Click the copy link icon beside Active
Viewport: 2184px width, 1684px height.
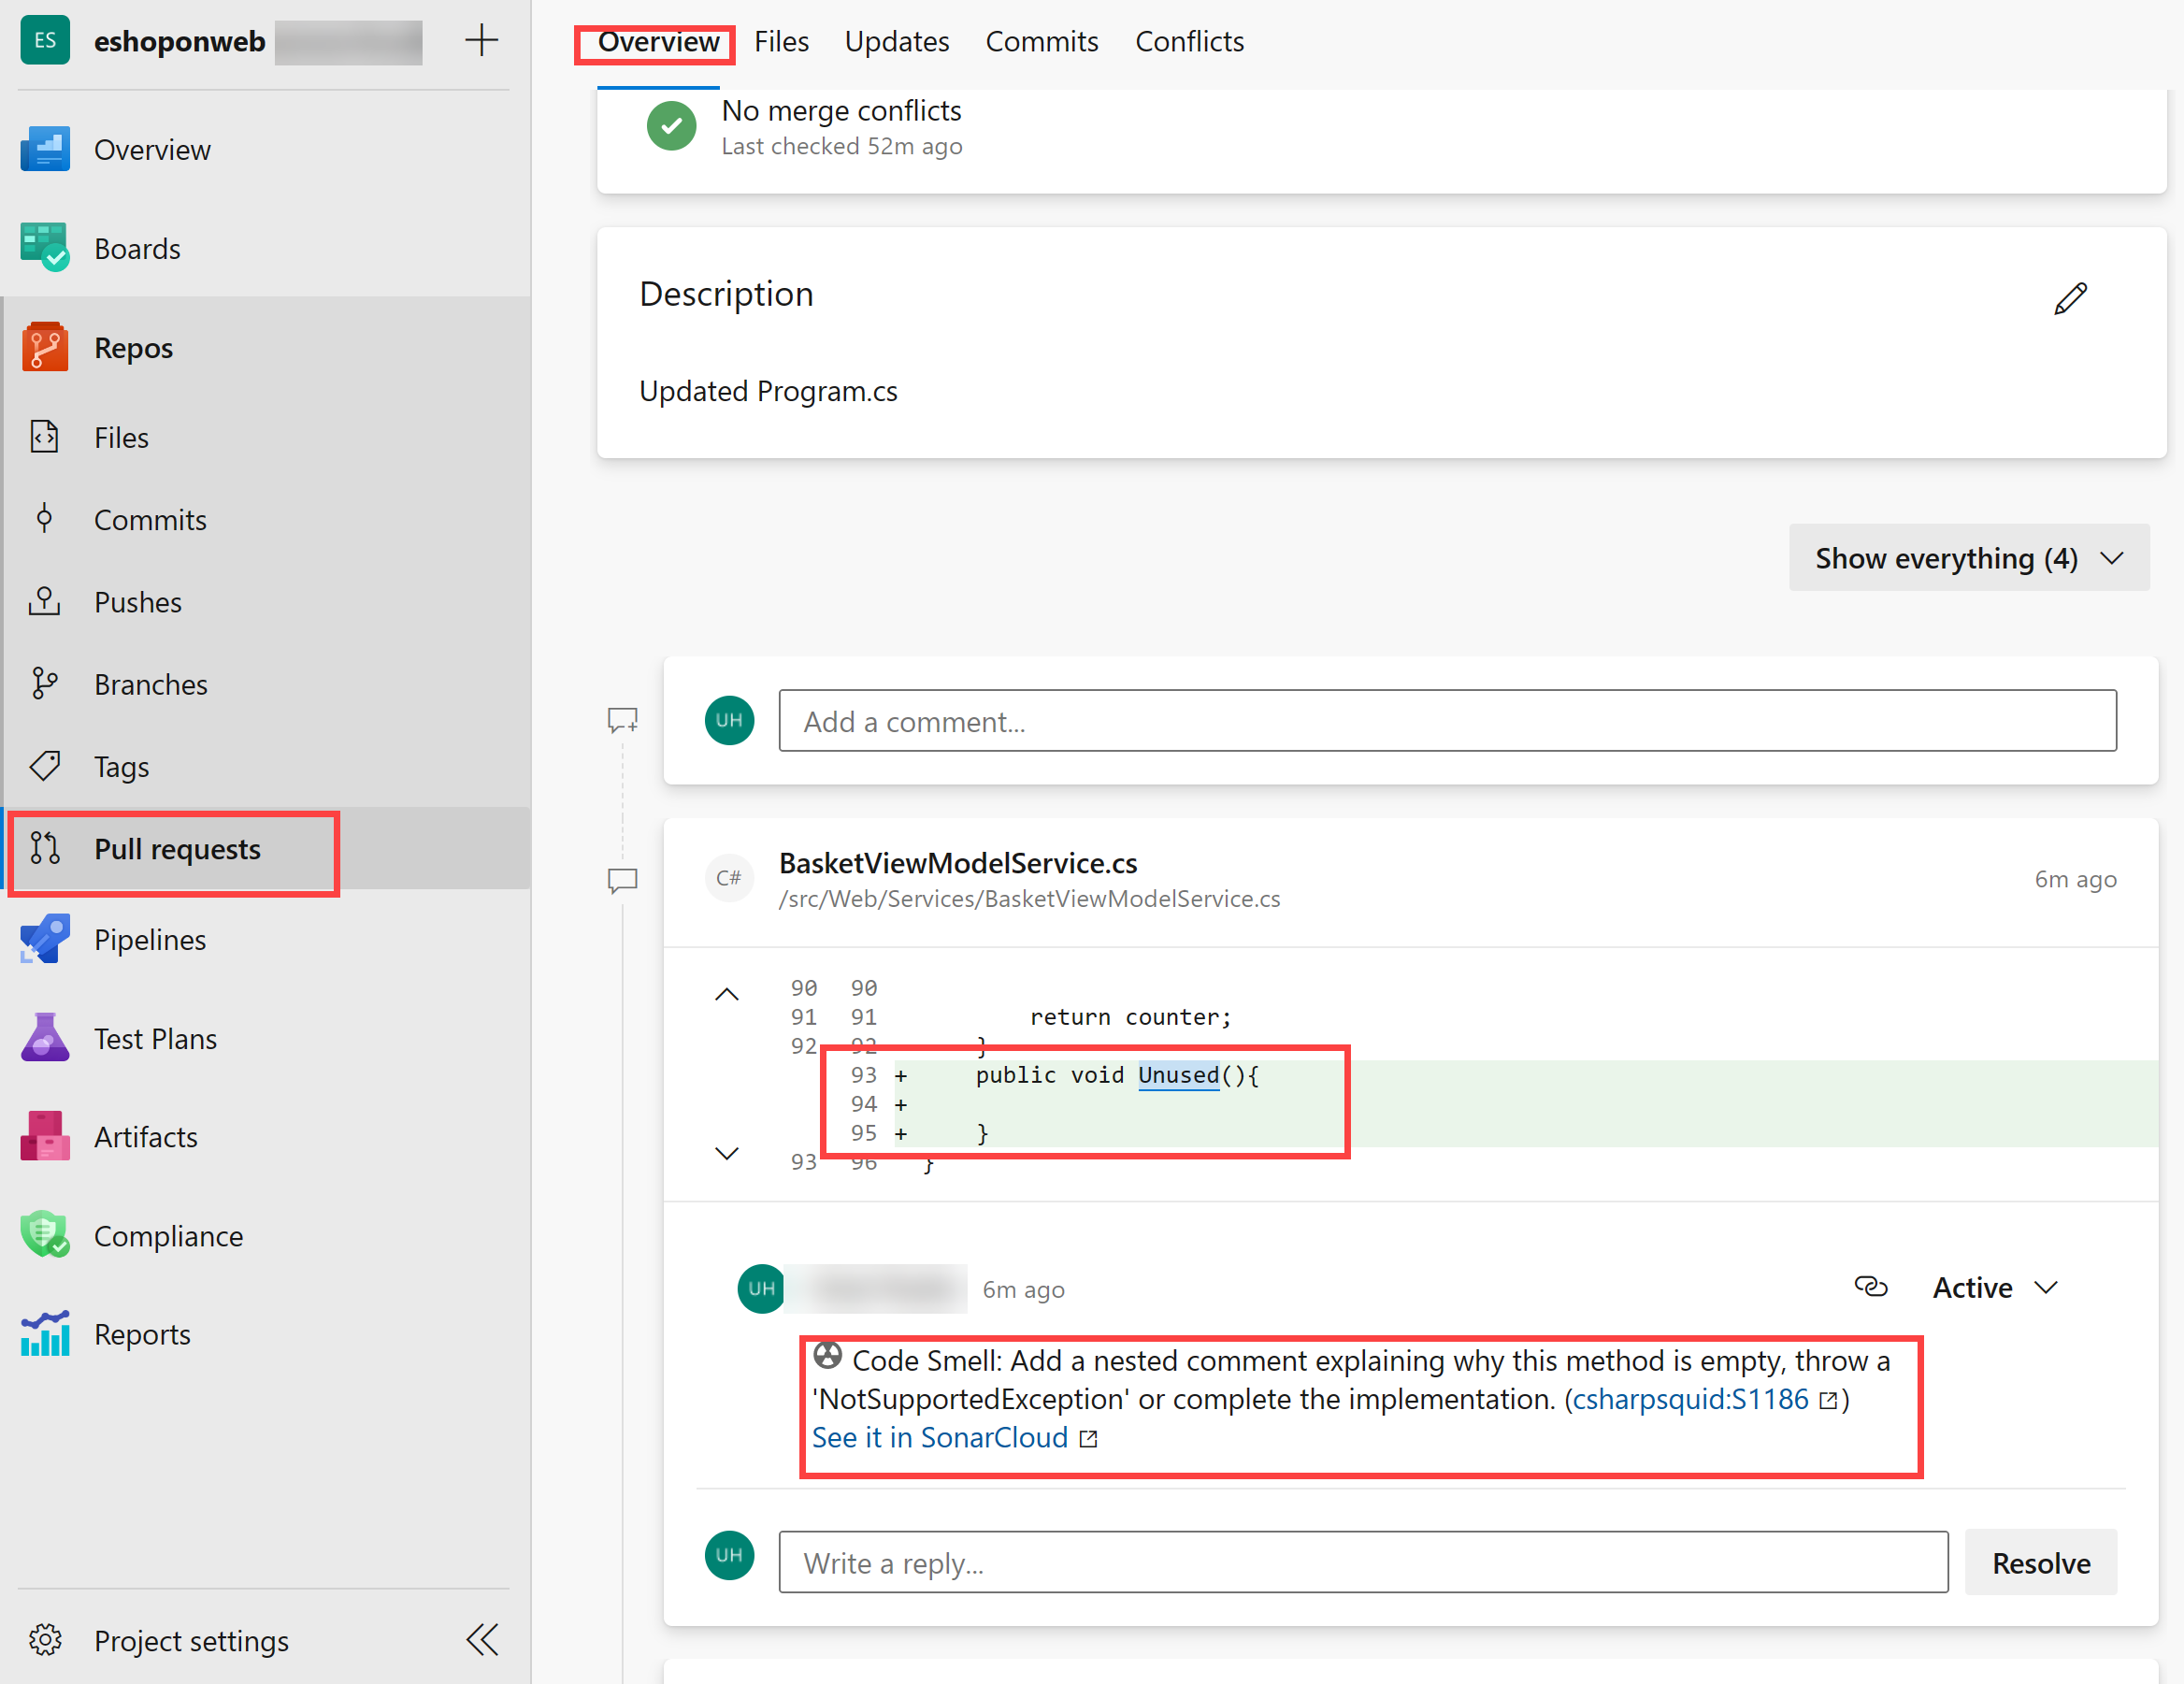[x=1871, y=1287]
